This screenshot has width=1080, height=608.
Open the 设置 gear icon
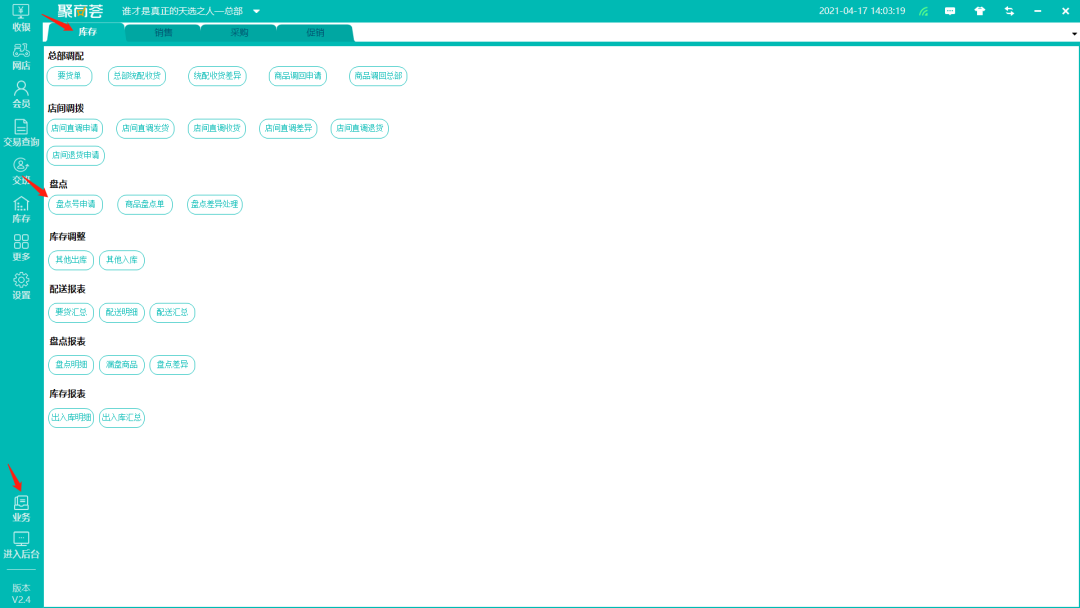click(21, 281)
